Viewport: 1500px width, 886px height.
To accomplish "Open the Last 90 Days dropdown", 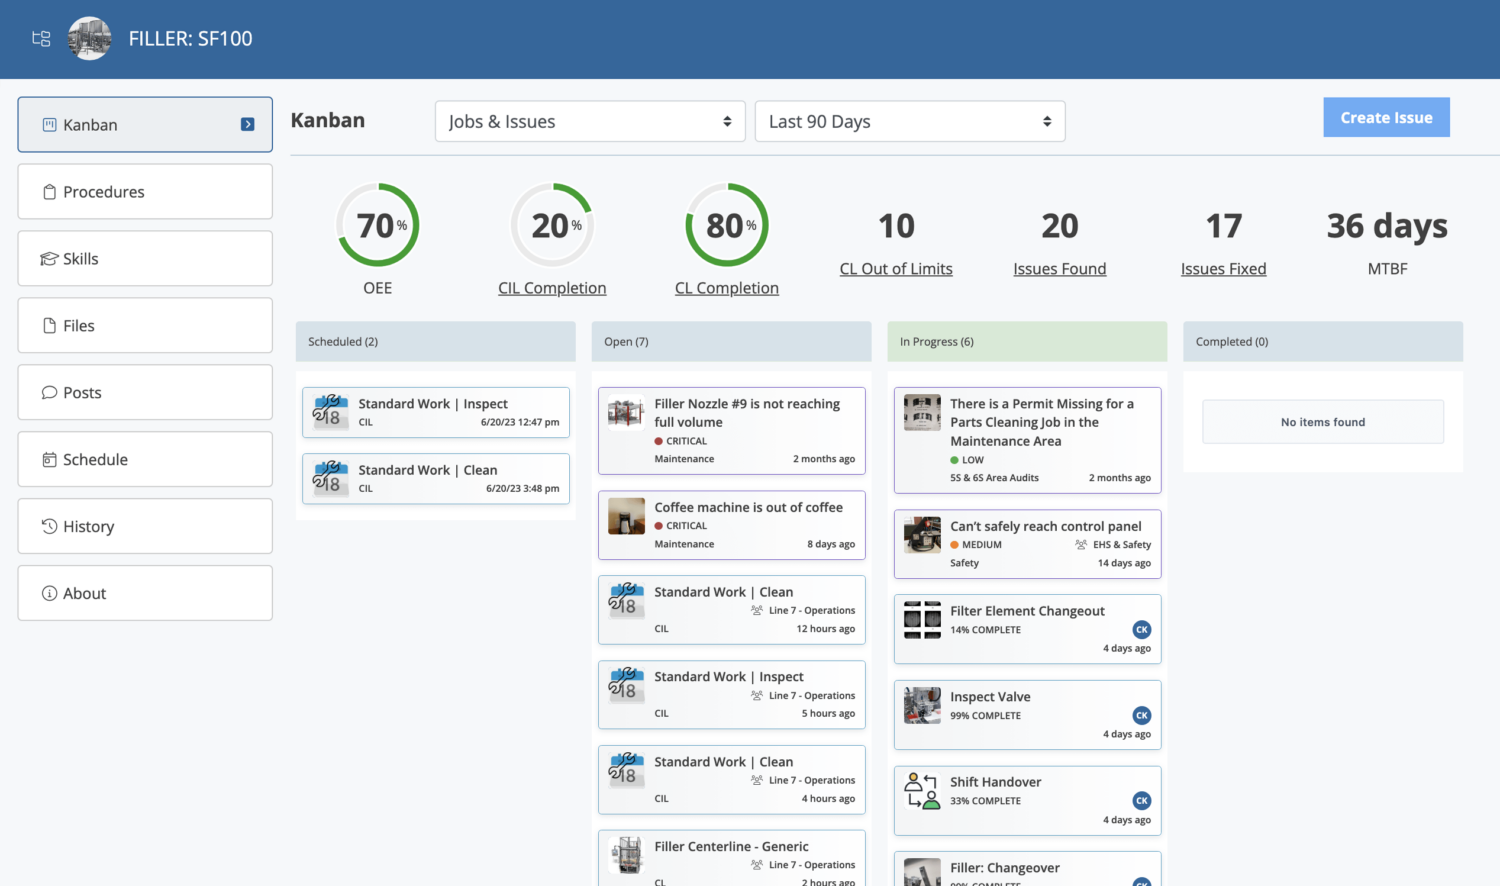I will click(910, 122).
